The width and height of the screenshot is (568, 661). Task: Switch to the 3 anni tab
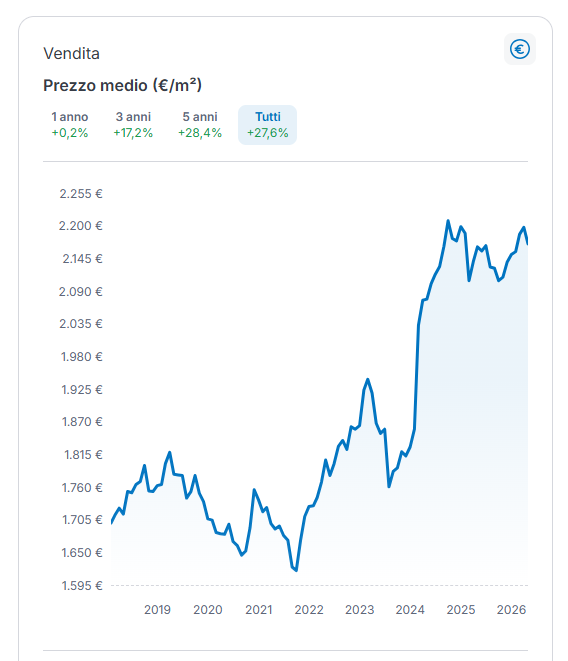(133, 125)
